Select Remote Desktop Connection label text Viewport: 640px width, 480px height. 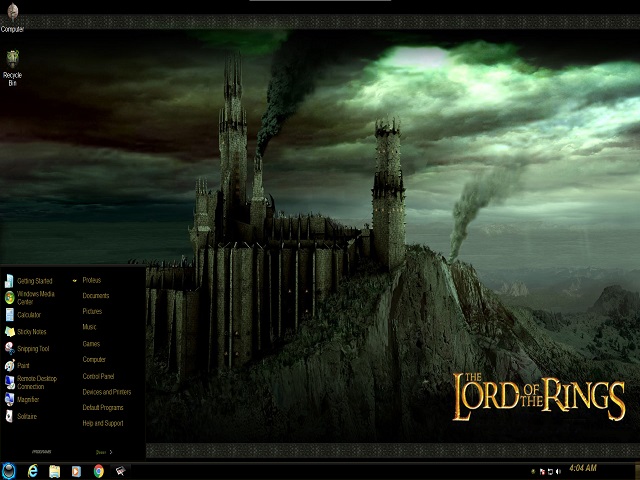point(37,382)
